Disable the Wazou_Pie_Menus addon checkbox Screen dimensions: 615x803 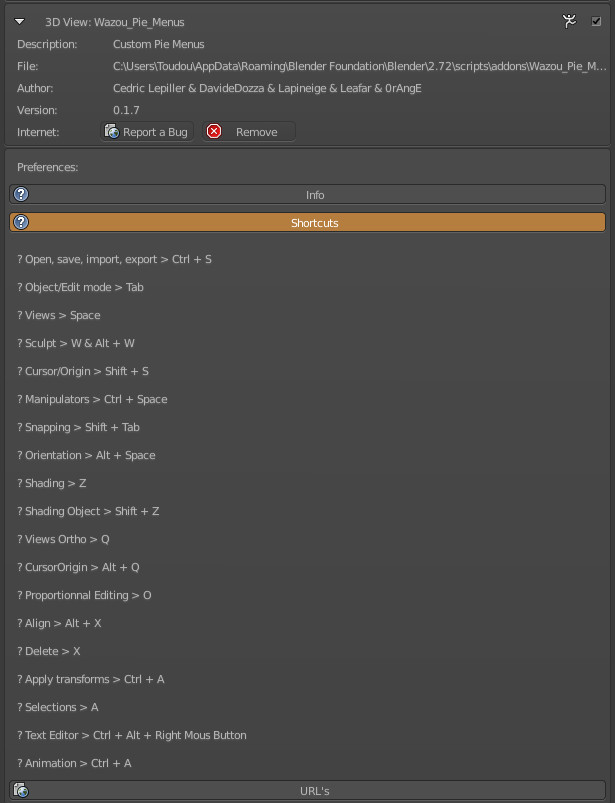click(x=596, y=21)
